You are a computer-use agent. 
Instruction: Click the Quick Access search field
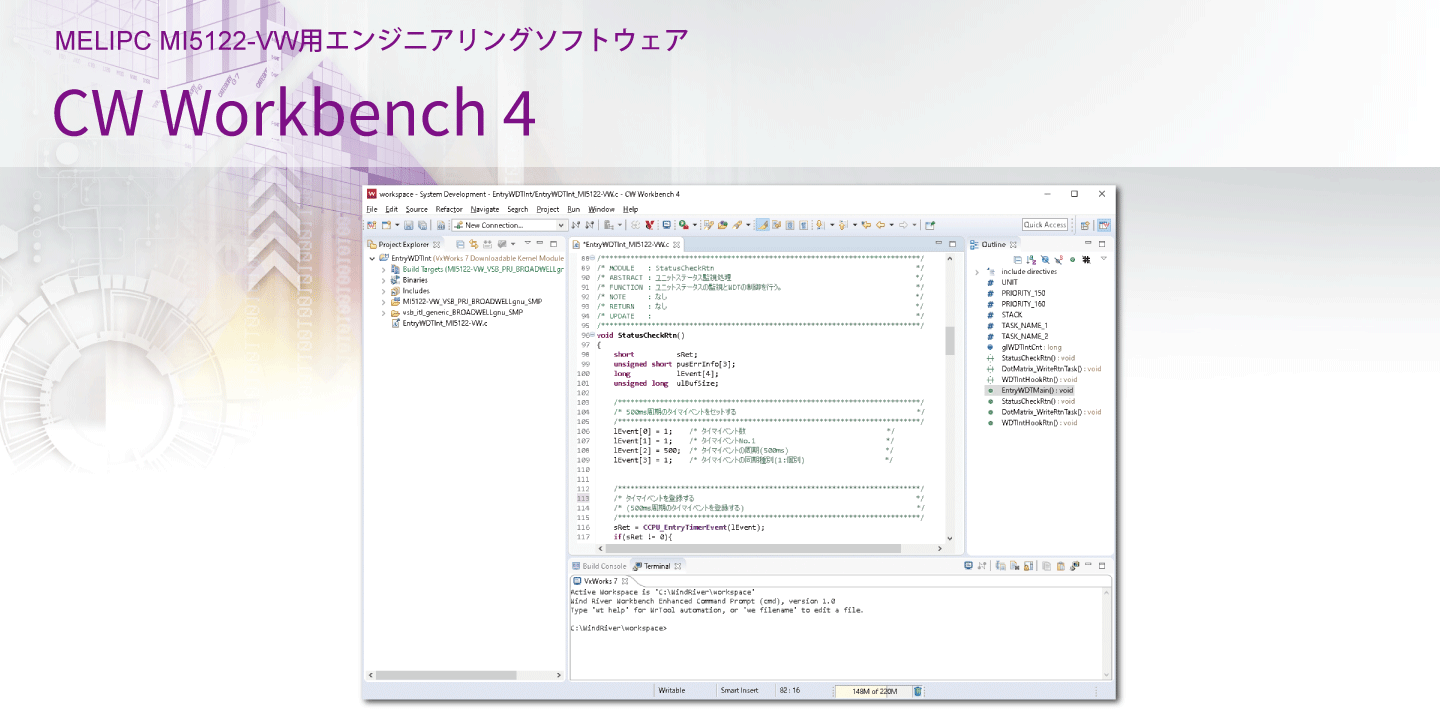click(1045, 225)
